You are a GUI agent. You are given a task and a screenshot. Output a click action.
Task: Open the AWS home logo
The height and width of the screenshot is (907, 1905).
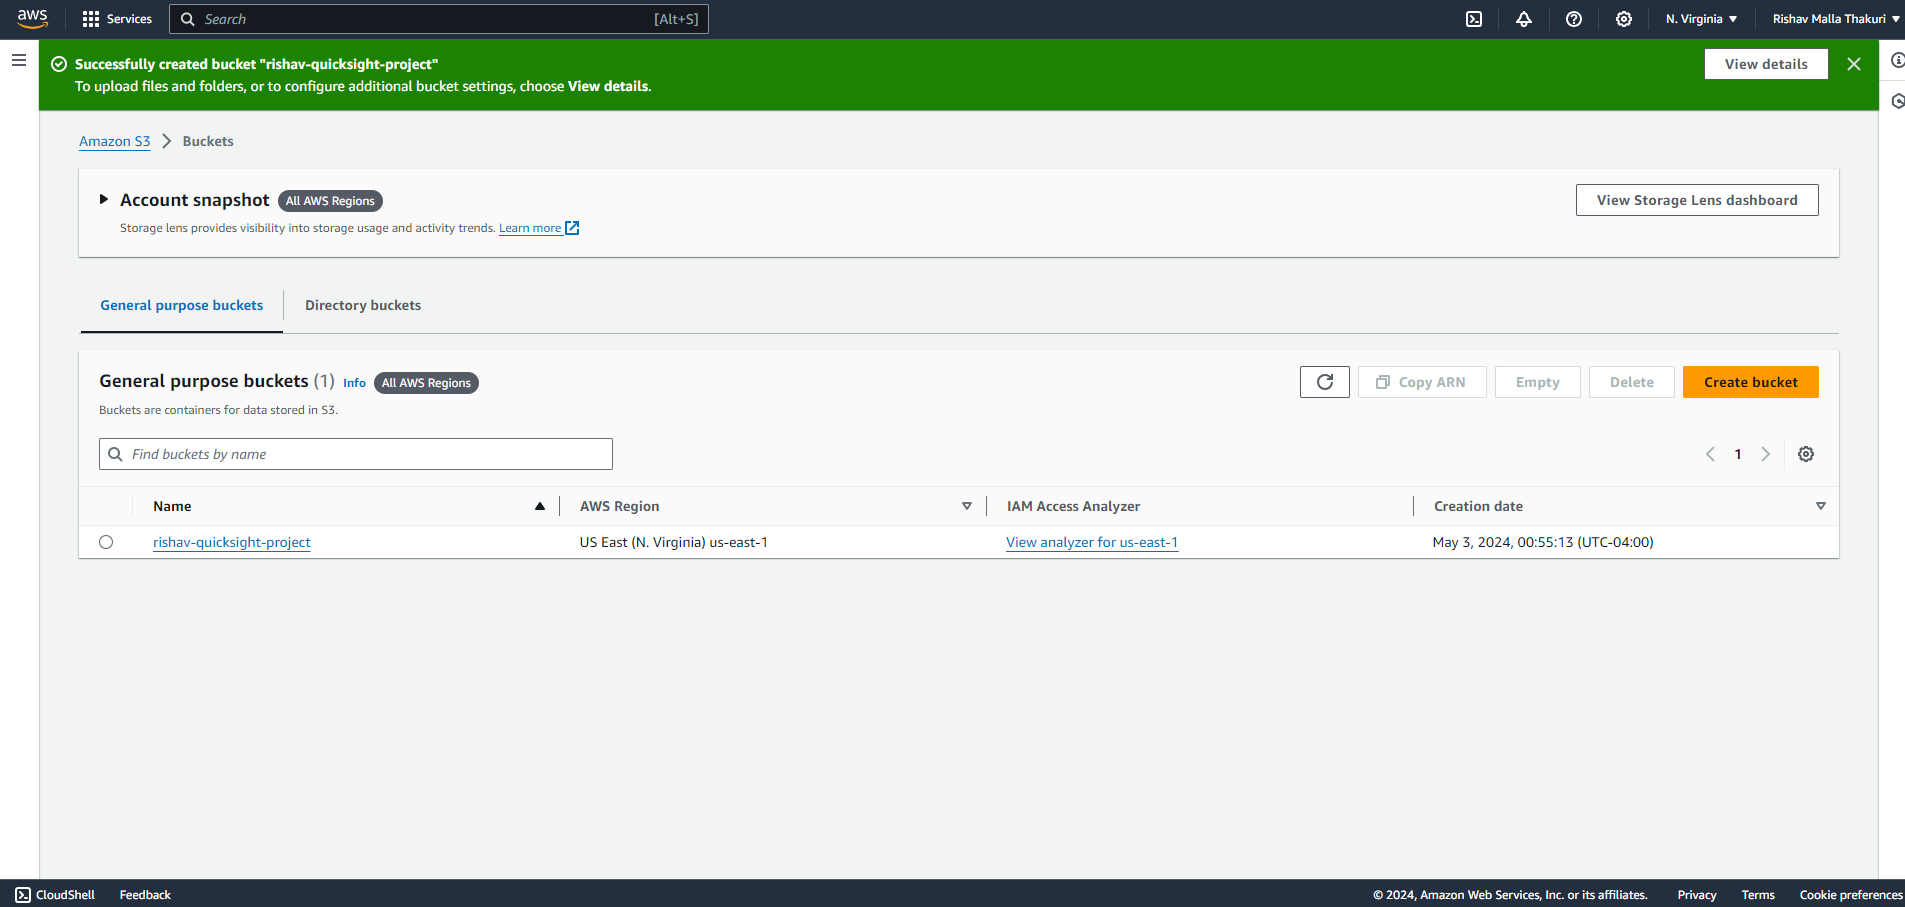point(32,19)
